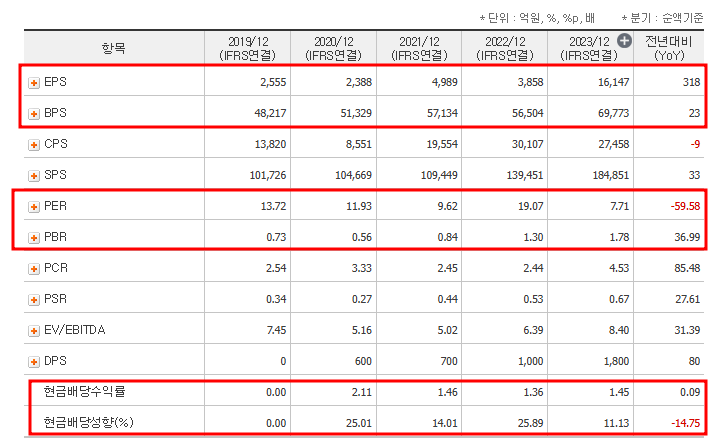Click DPS value 600
Viewport: 711px width, 445px height.
click(364, 361)
